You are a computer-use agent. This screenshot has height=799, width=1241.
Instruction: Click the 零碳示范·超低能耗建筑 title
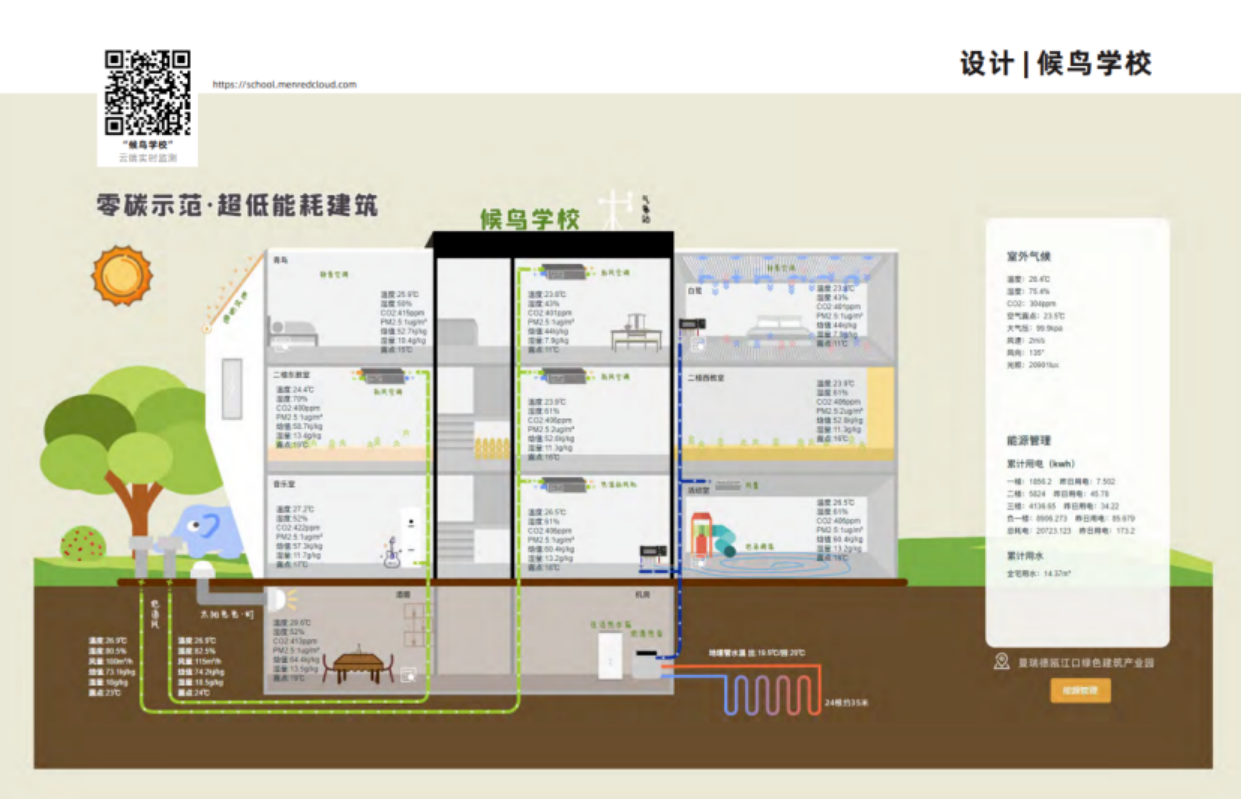click(237, 207)
